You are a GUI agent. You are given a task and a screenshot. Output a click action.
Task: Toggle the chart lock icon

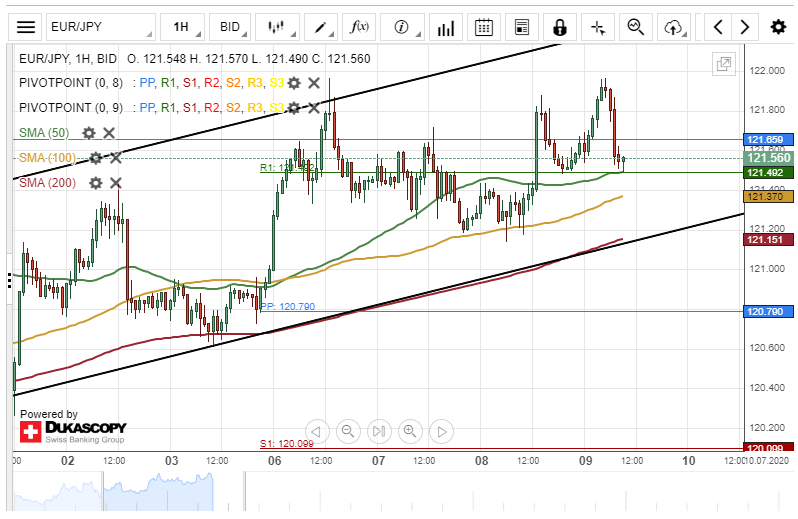pyautogui.click(x=560, y=27)
